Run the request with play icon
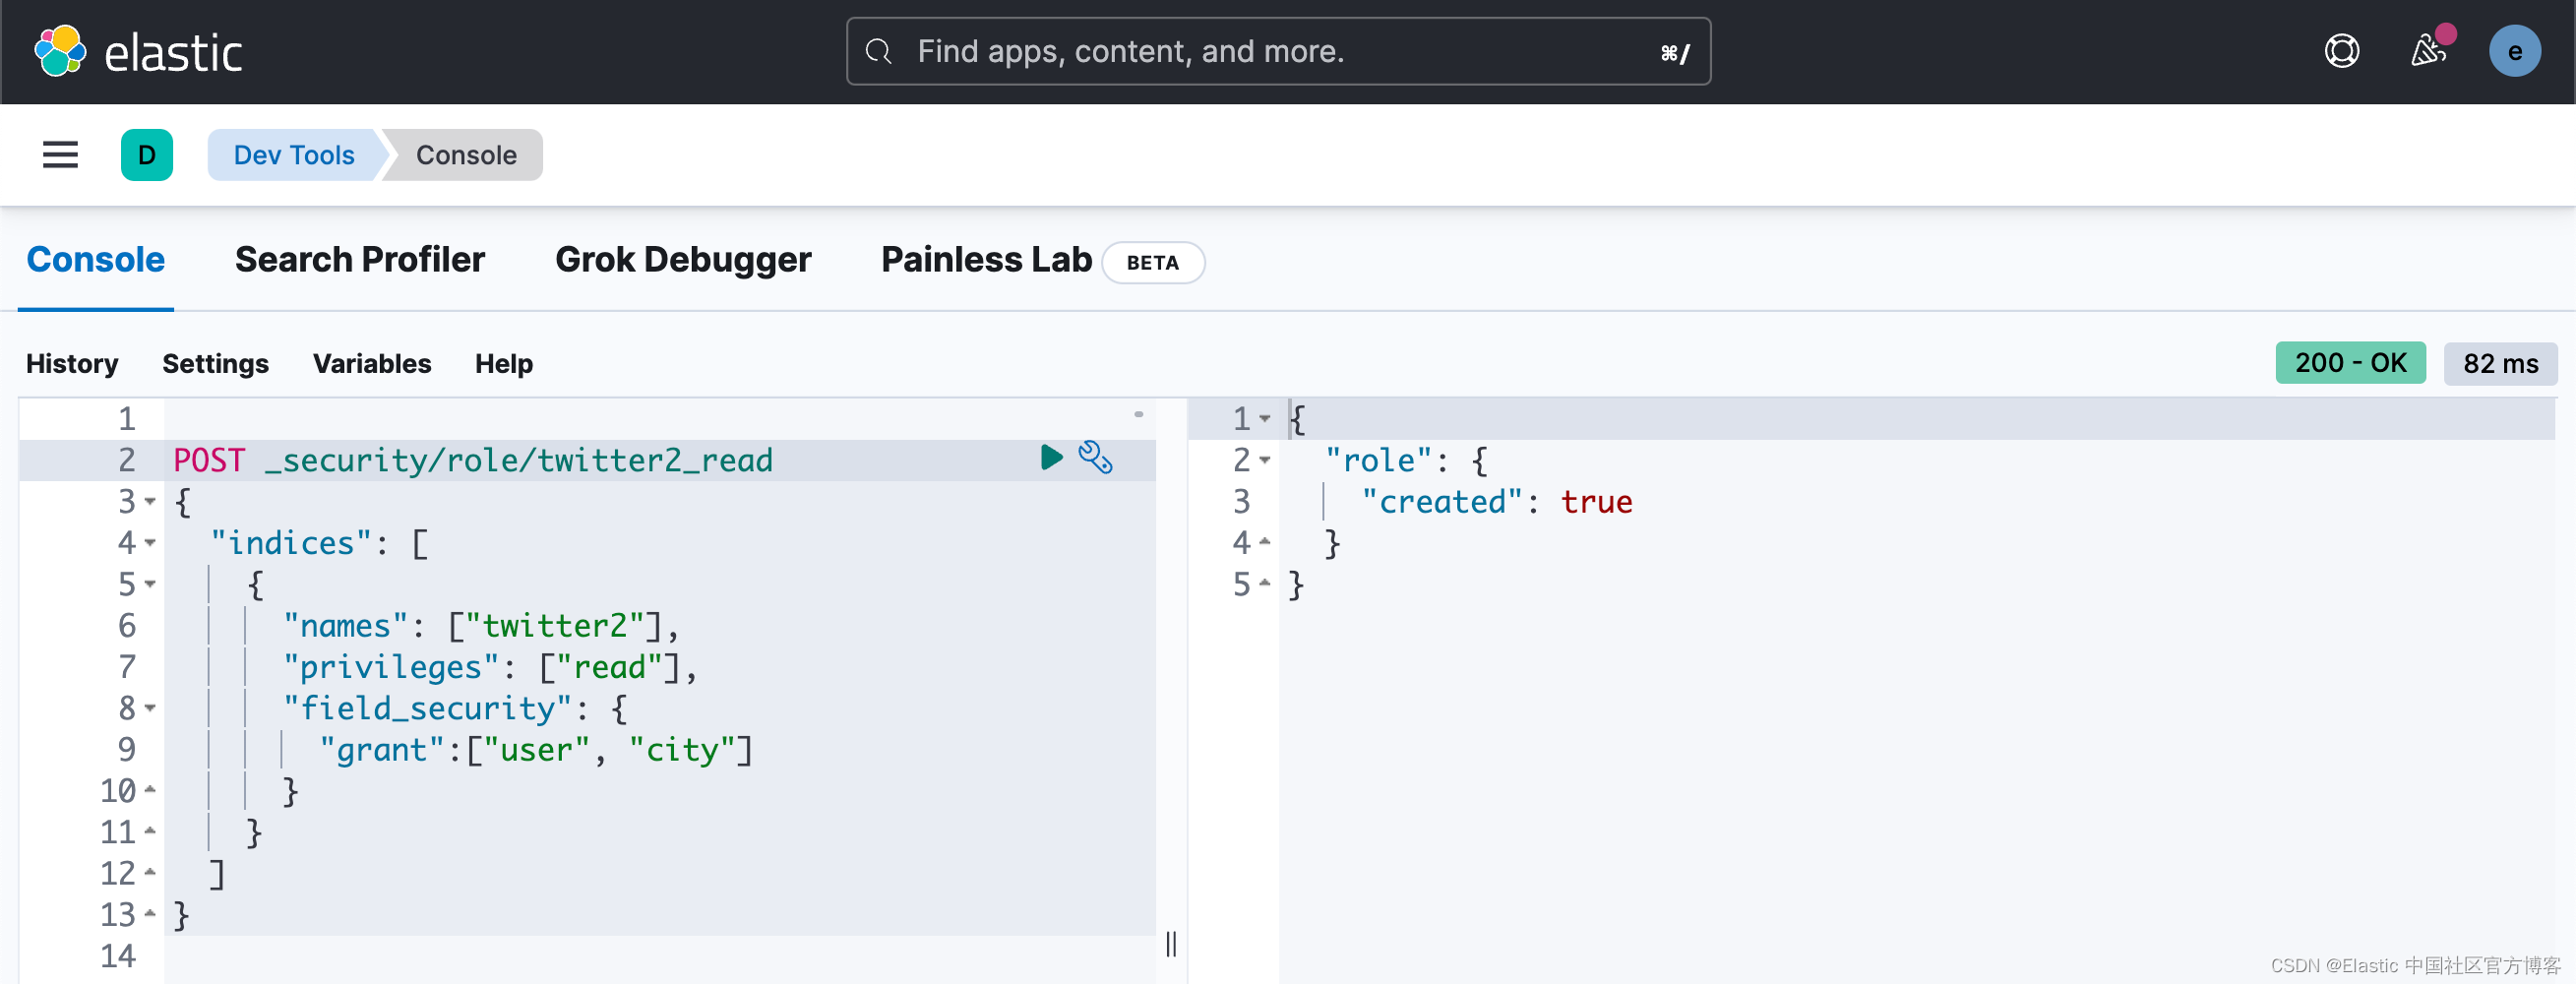 tap(1051, 458)
